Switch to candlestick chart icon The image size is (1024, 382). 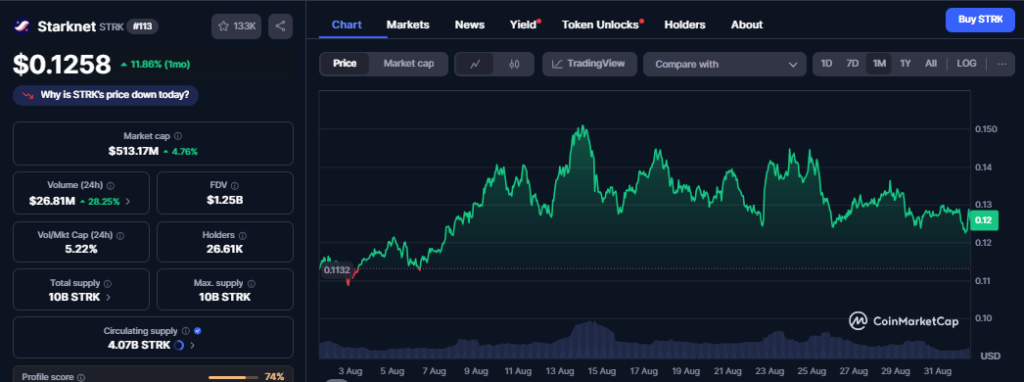pyautogui.click(x=514, y=64)
